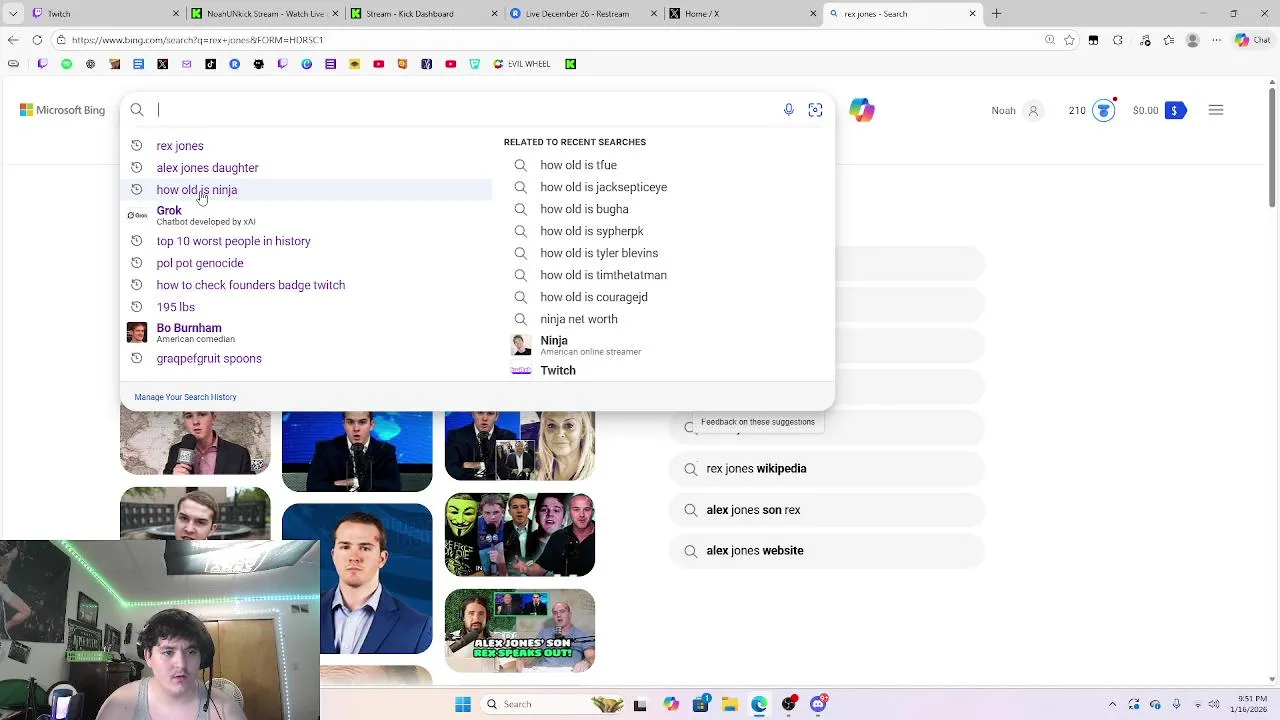Switch to Home / X tab

pos(741,14)
